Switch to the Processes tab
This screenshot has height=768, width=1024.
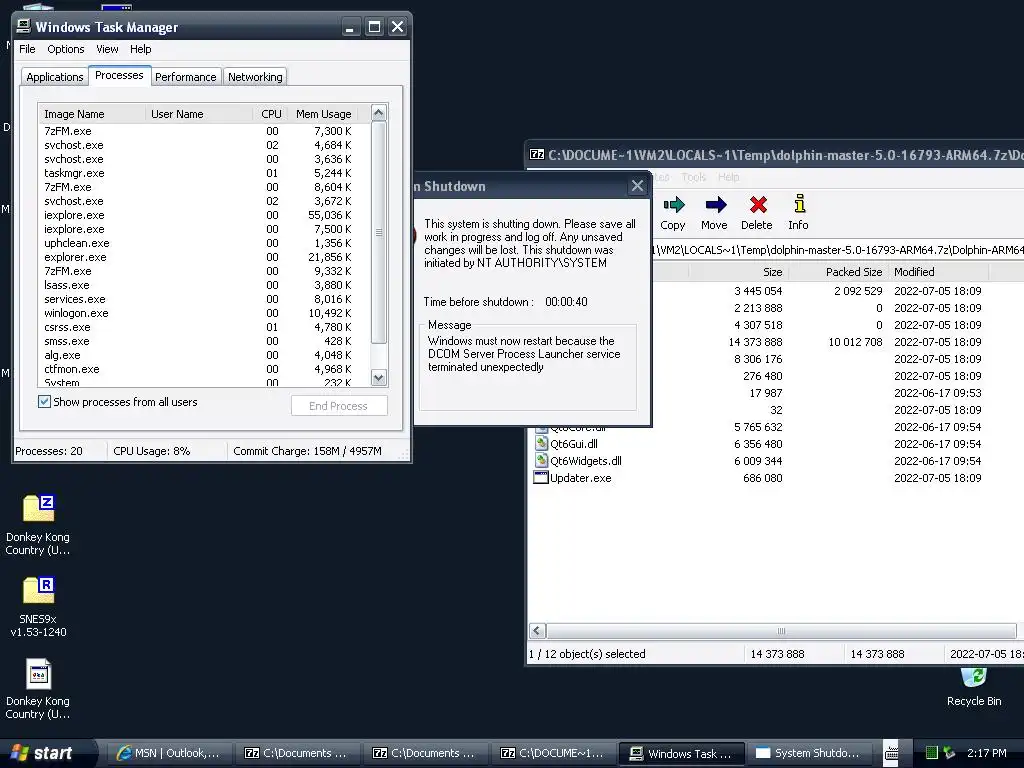tap(120, 75)
